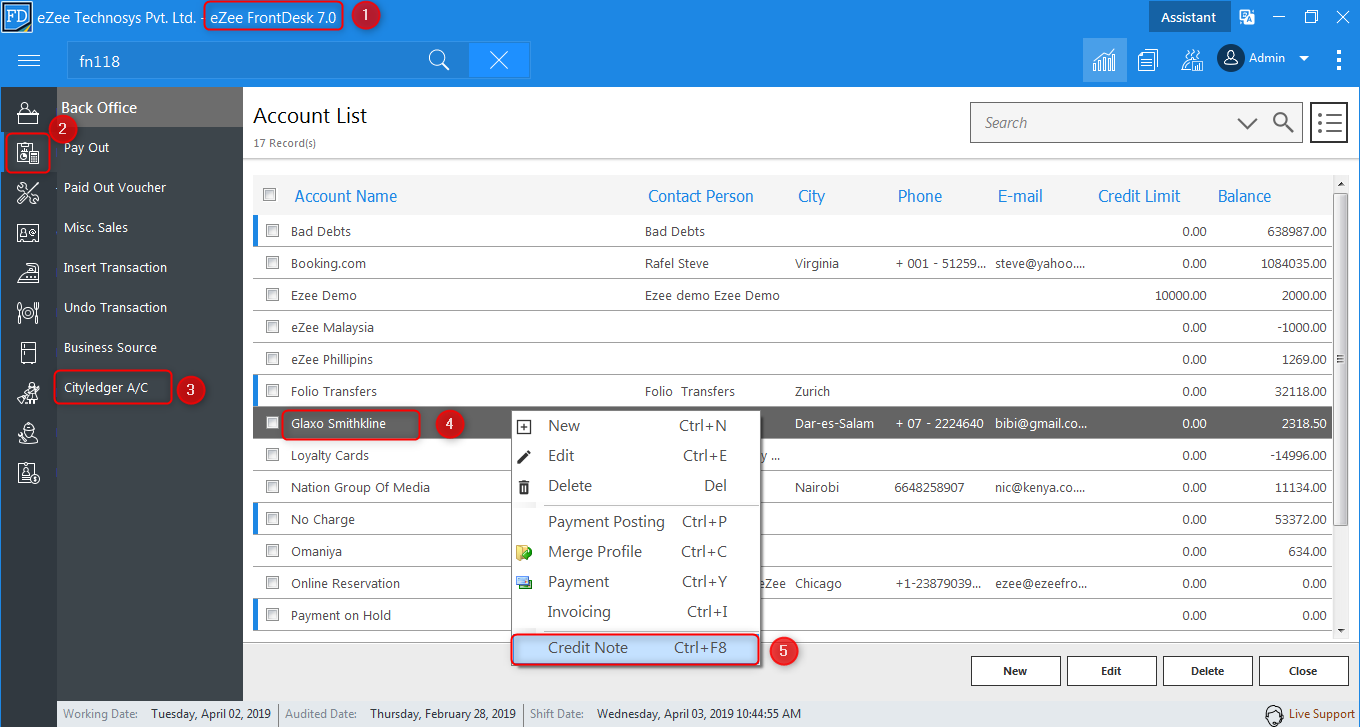Image resolution: width=1360 pixels, height=727 pixels.
Task: Select the Back Office calculator sidebar icon
Action: point(28,153)
